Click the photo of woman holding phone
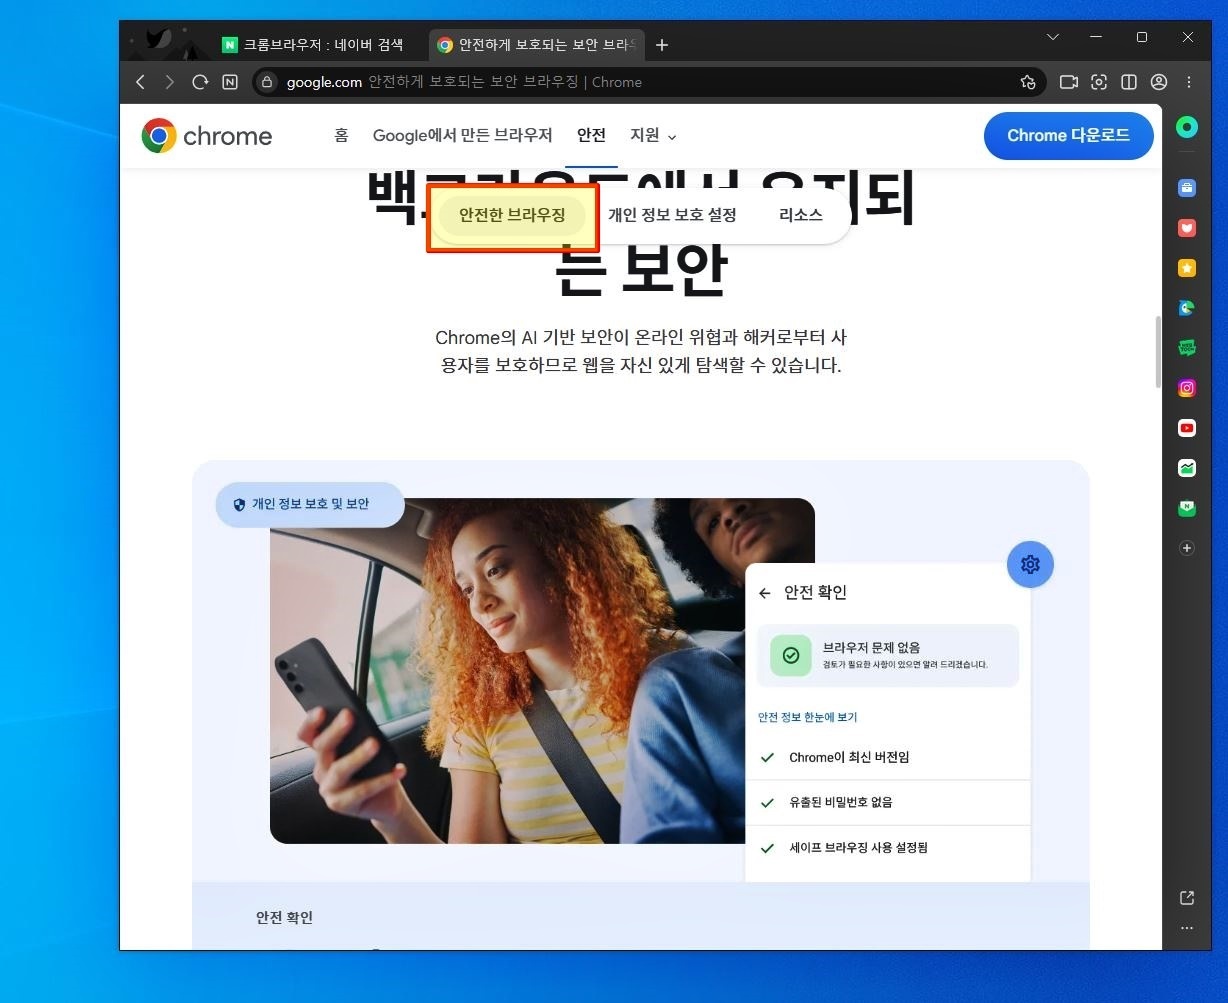Image resolution: width=1228 pixels, height=1003 pixels. [x=507, y=670]
